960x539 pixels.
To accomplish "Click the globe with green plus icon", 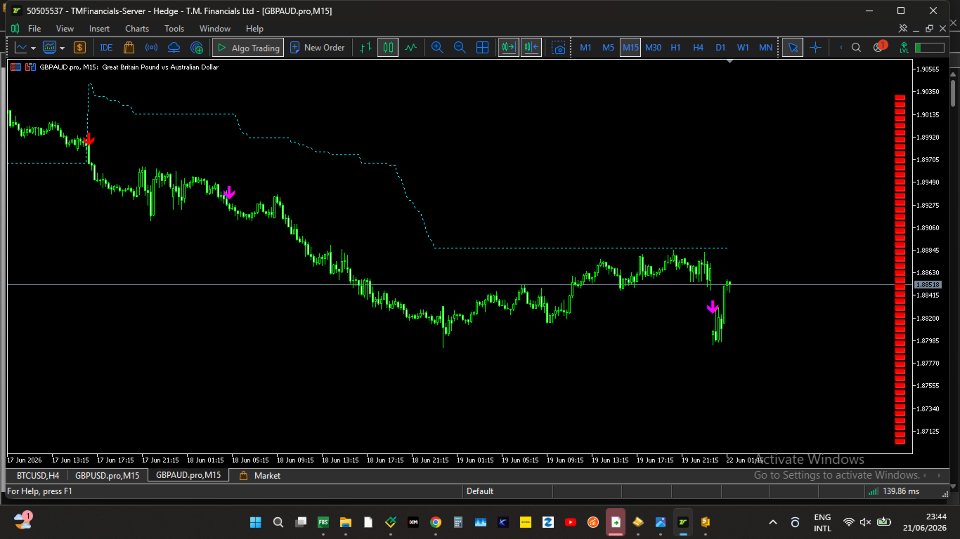I will [197, 47].
